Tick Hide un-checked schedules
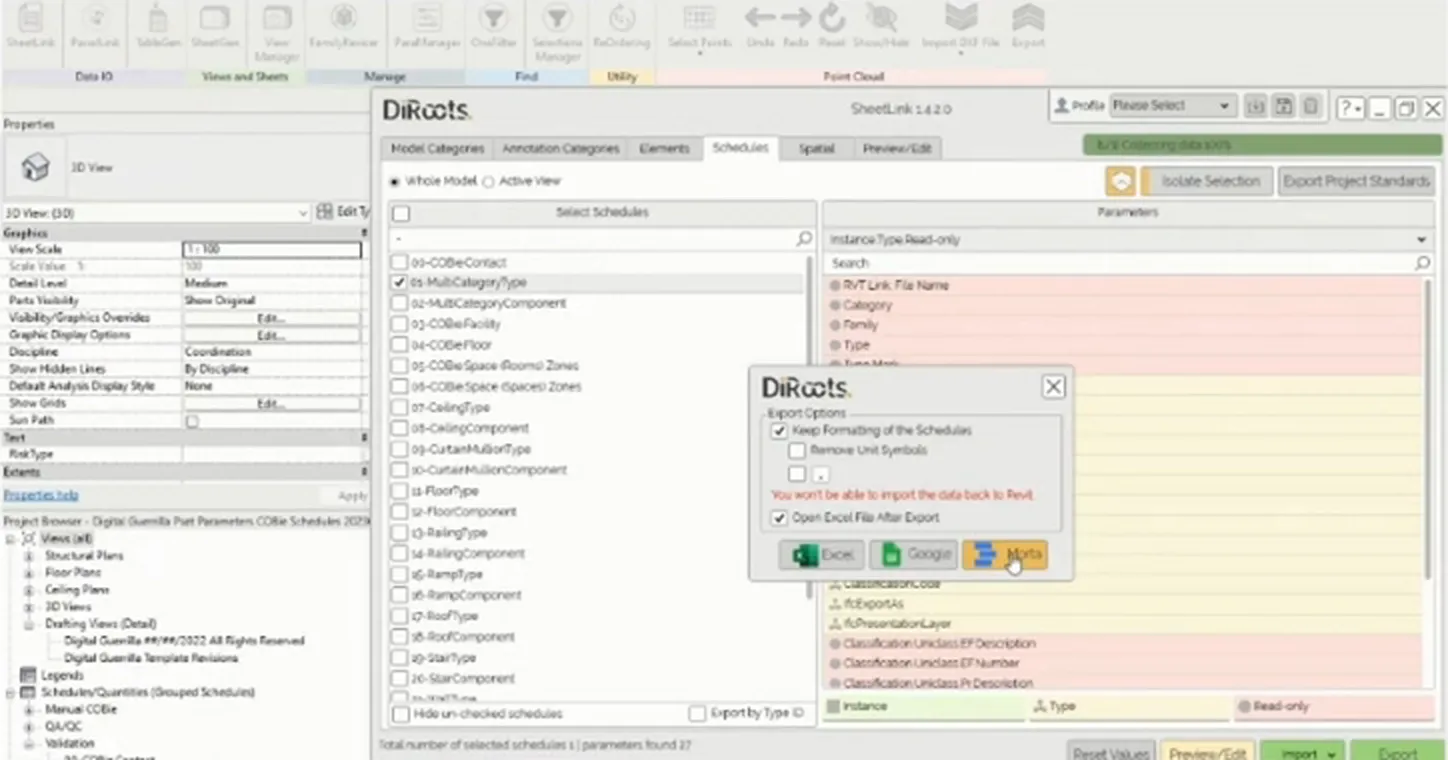The height and width of the screenshot is (760, 1448). (x=401, y=714)
